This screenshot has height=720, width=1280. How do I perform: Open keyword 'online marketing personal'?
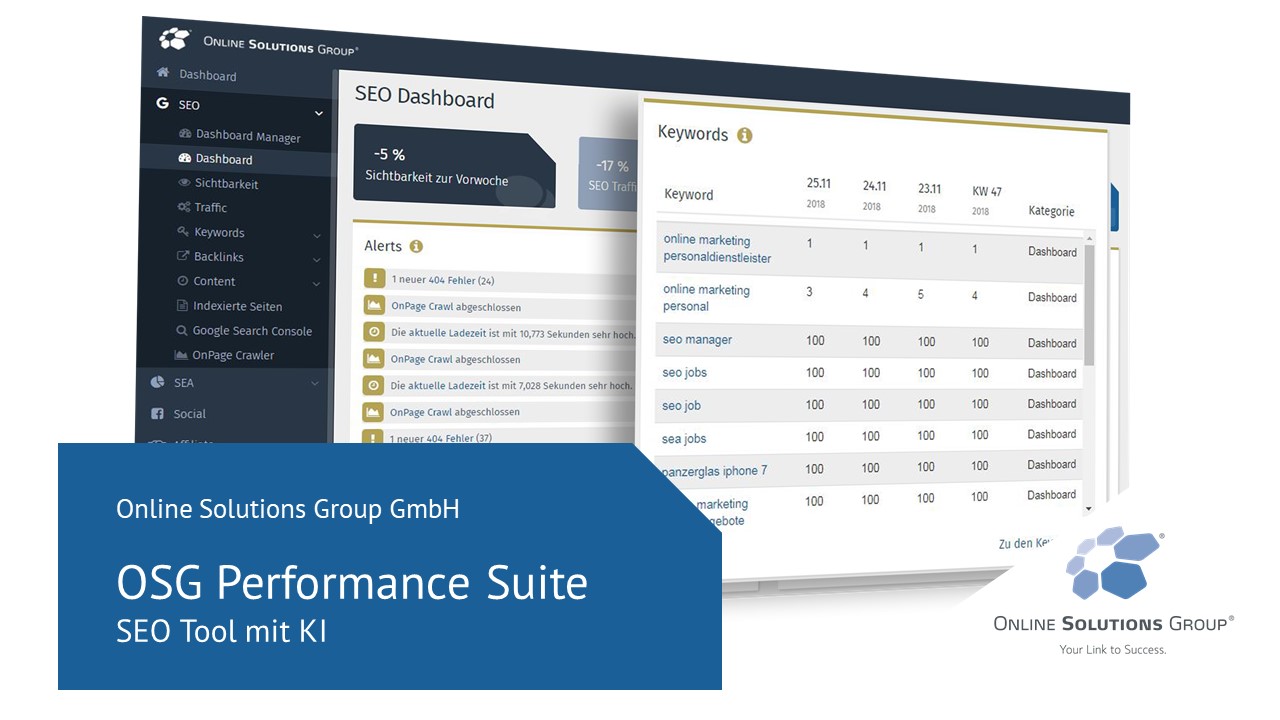[x=706, y=298]
